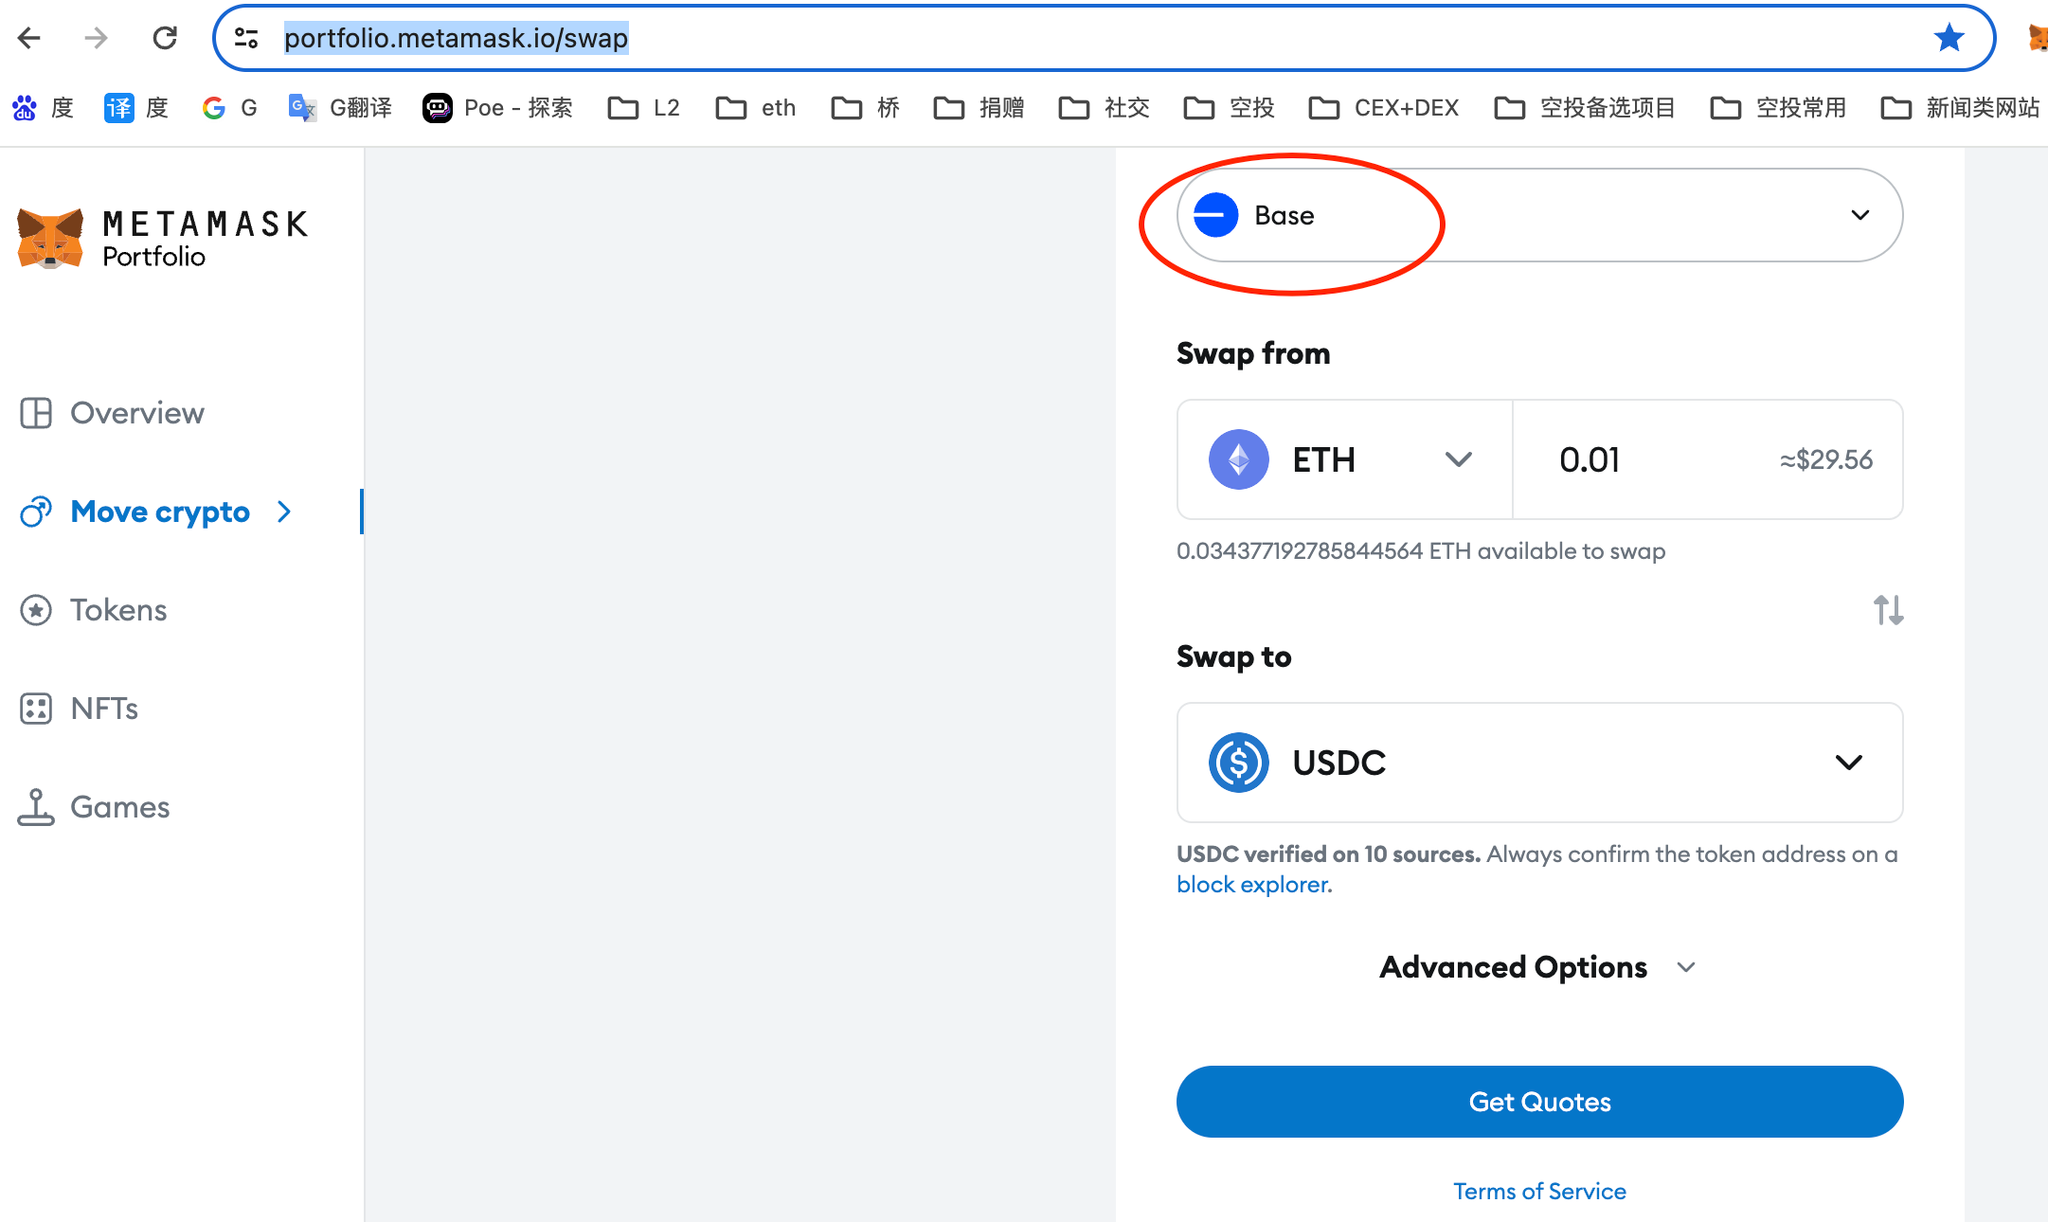Click the Get Quotes button
The image size is (2048, 1222).
click(x=1539, y=1102)
